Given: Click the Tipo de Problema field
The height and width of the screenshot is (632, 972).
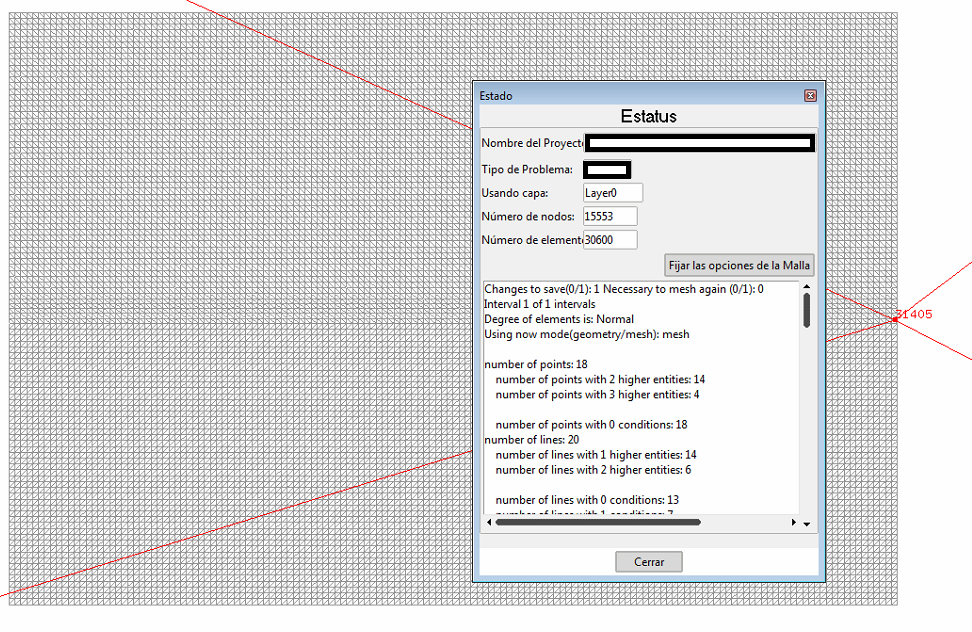Looking at the screenshot, I should [607, 170].
